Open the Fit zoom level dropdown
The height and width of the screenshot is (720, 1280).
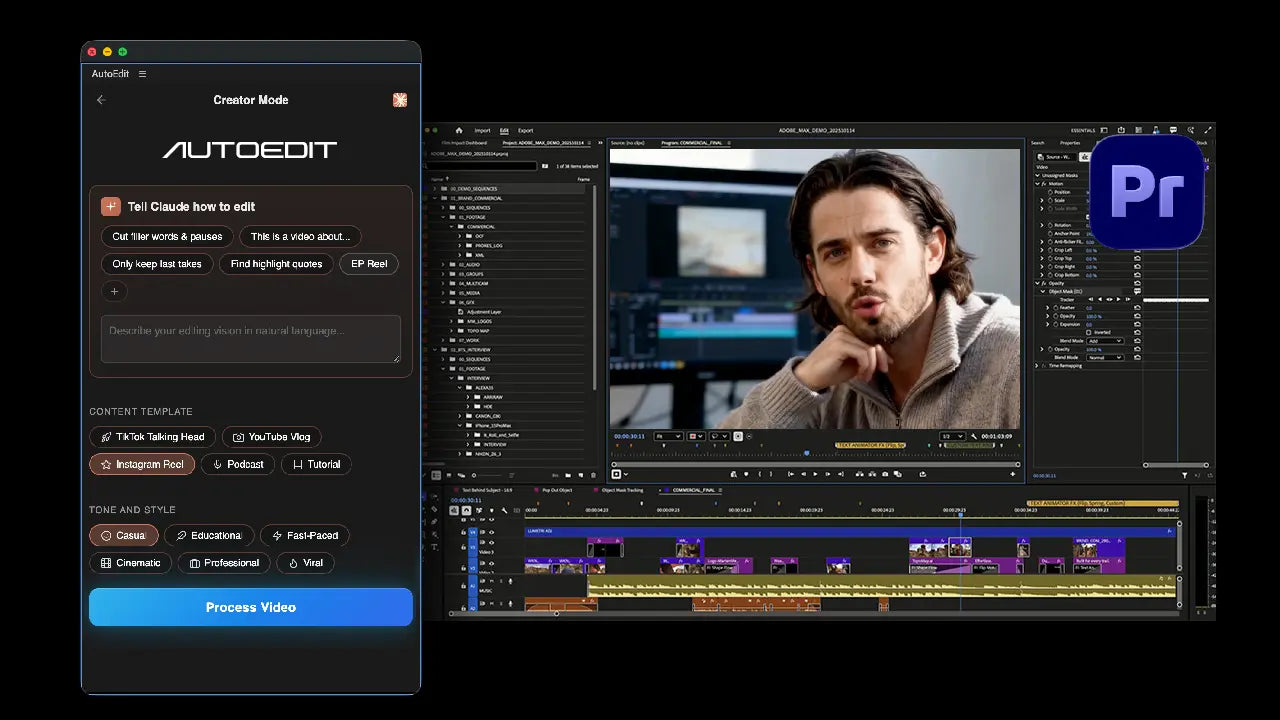[668, 436]
